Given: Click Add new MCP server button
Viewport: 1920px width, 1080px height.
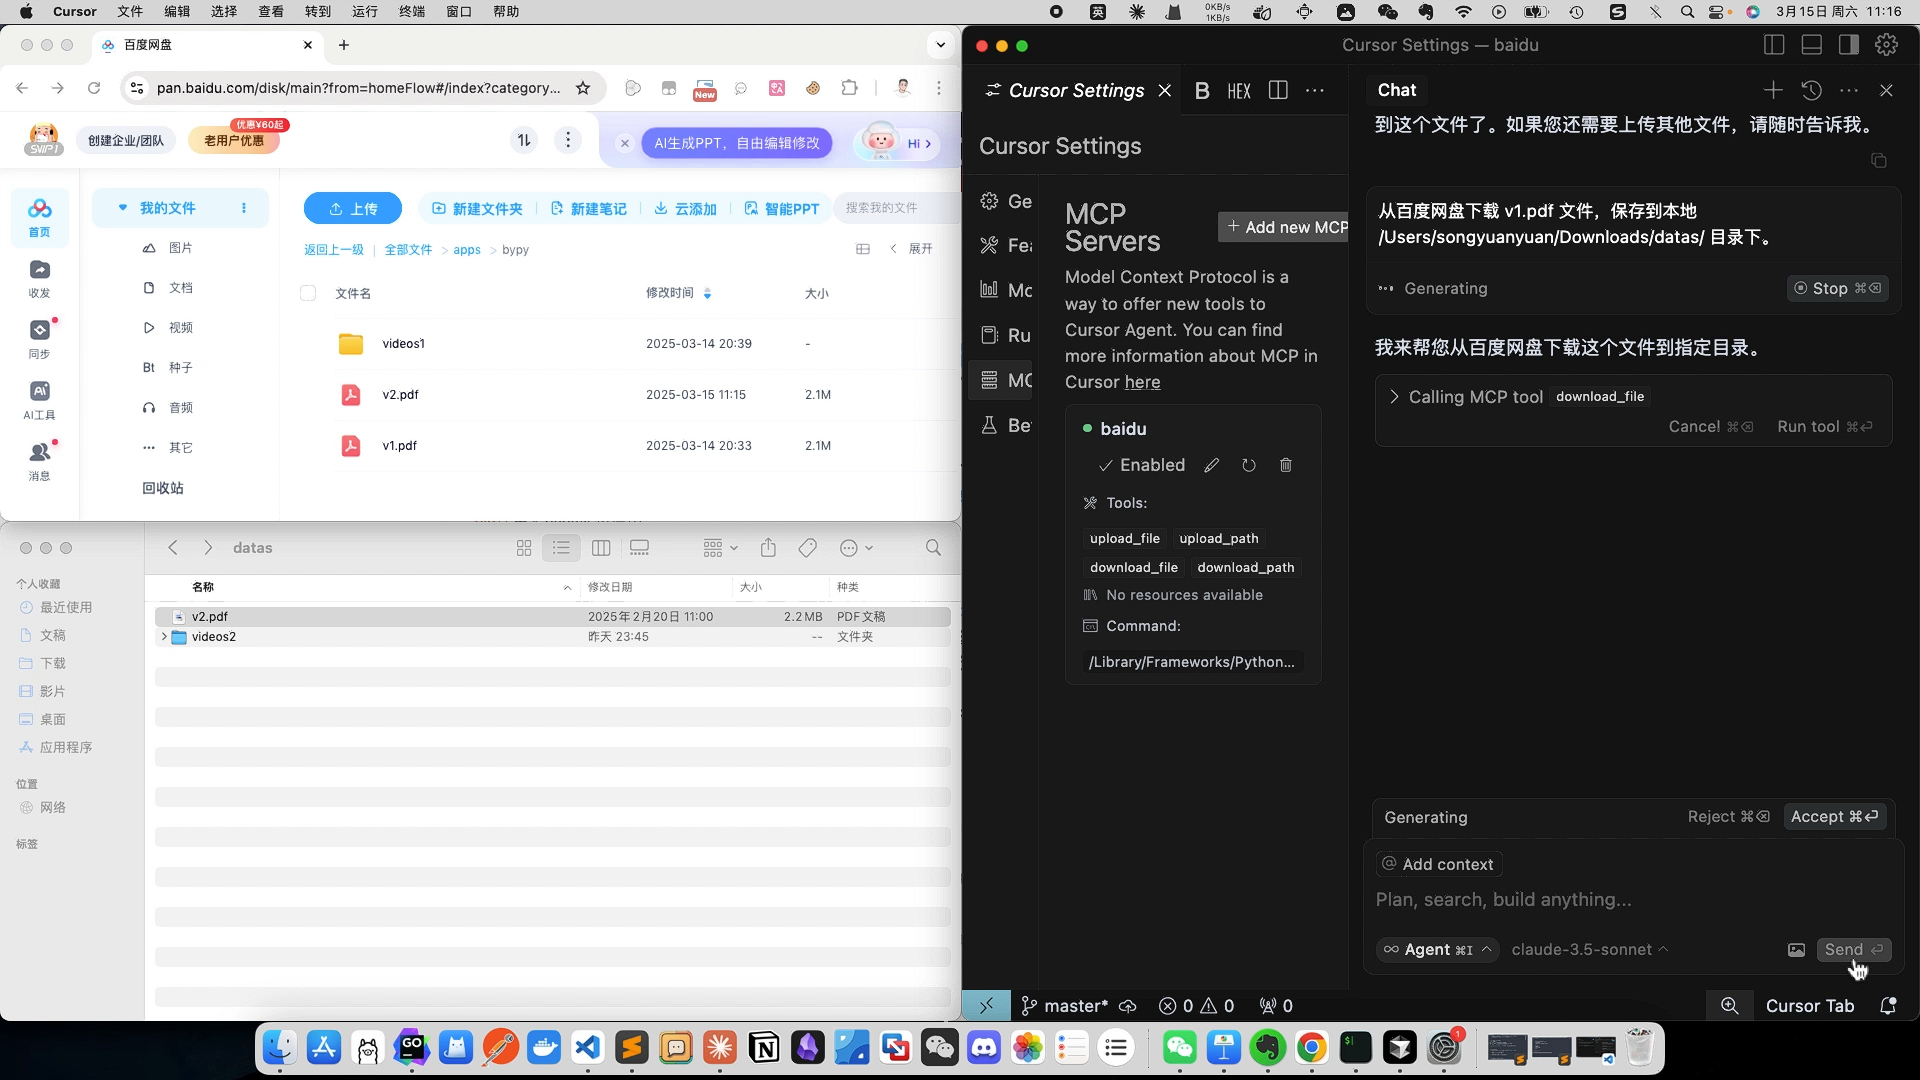Looking at the screenshot, I should click(x=1284, y=227).
